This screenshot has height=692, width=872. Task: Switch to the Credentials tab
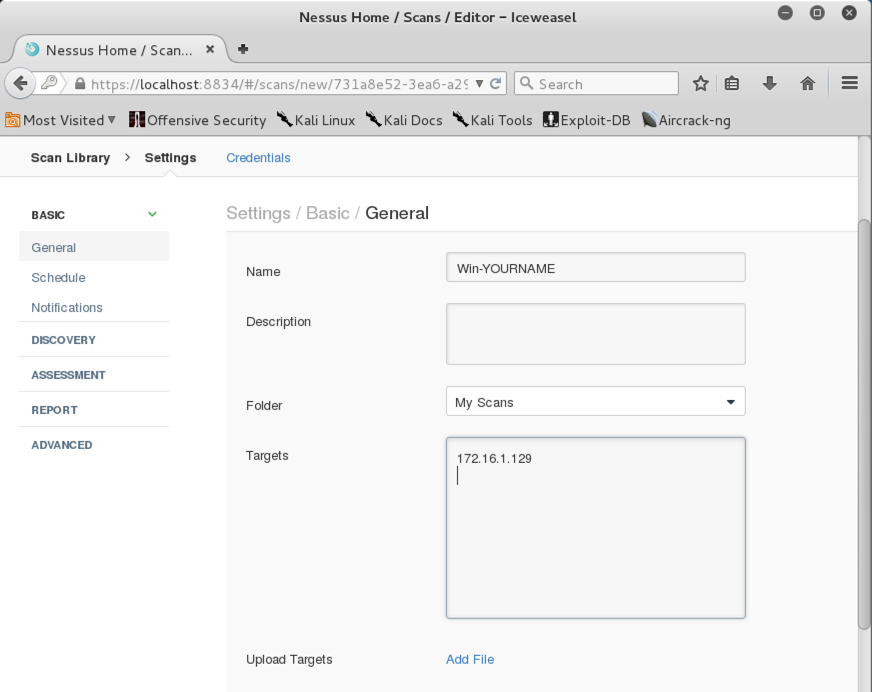(x=258, y=158)
